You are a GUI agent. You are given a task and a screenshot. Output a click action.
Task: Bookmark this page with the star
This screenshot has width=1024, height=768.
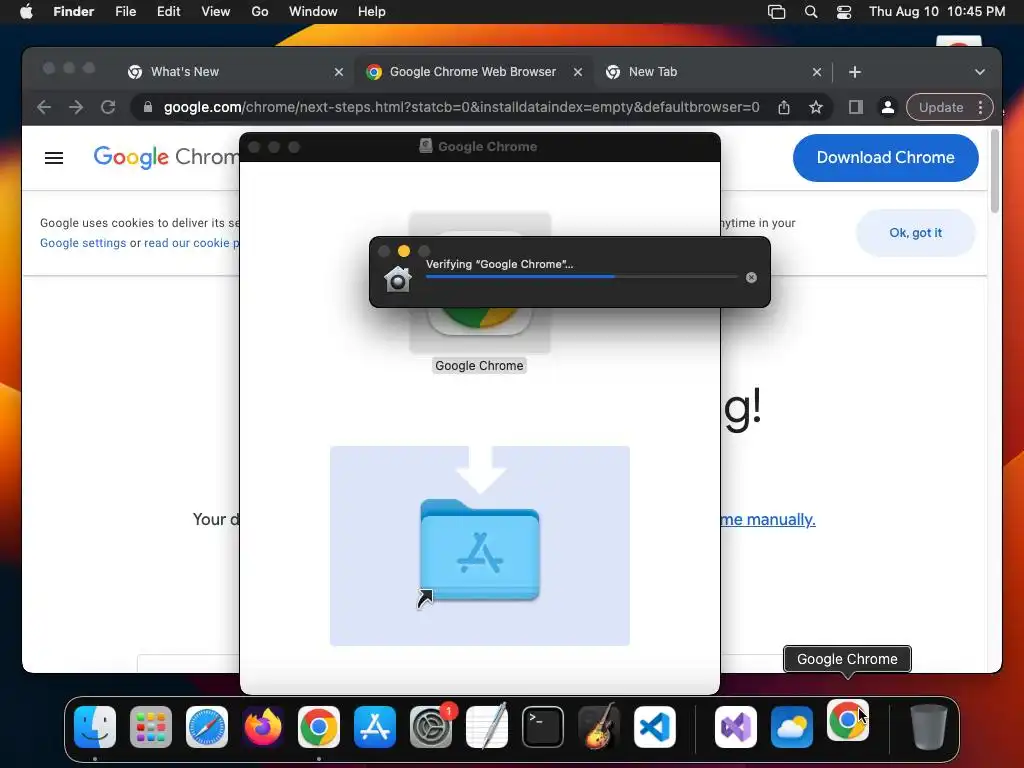pyautogui.click(x=816, y=107)
